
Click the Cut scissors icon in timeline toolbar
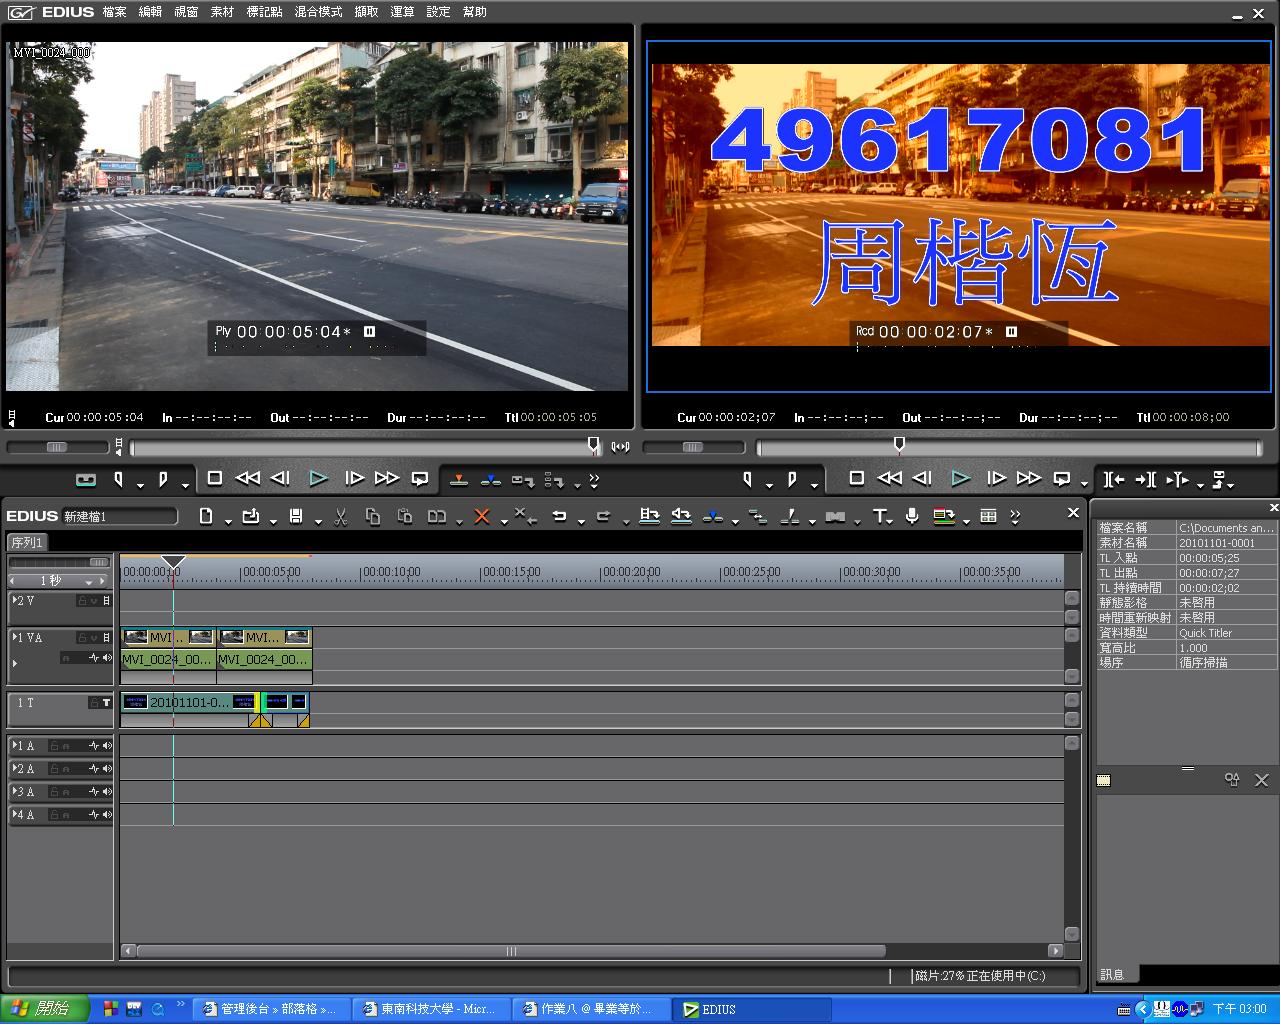[340, 516]
